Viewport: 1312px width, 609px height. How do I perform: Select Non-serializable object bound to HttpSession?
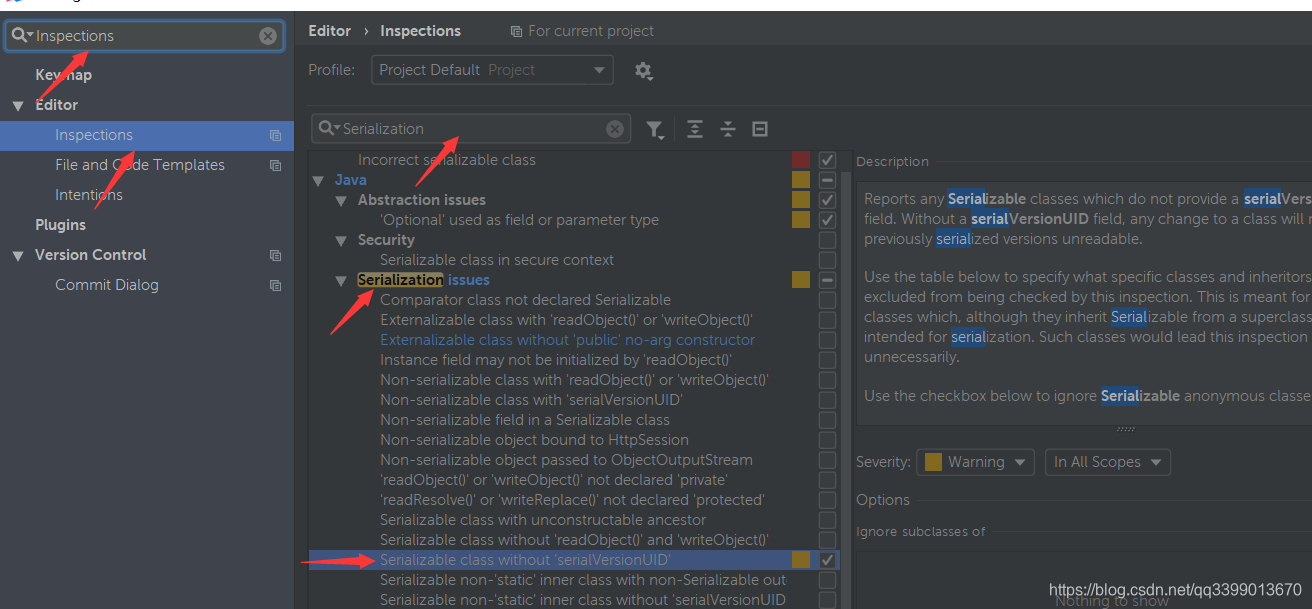(x=534, y=440)
